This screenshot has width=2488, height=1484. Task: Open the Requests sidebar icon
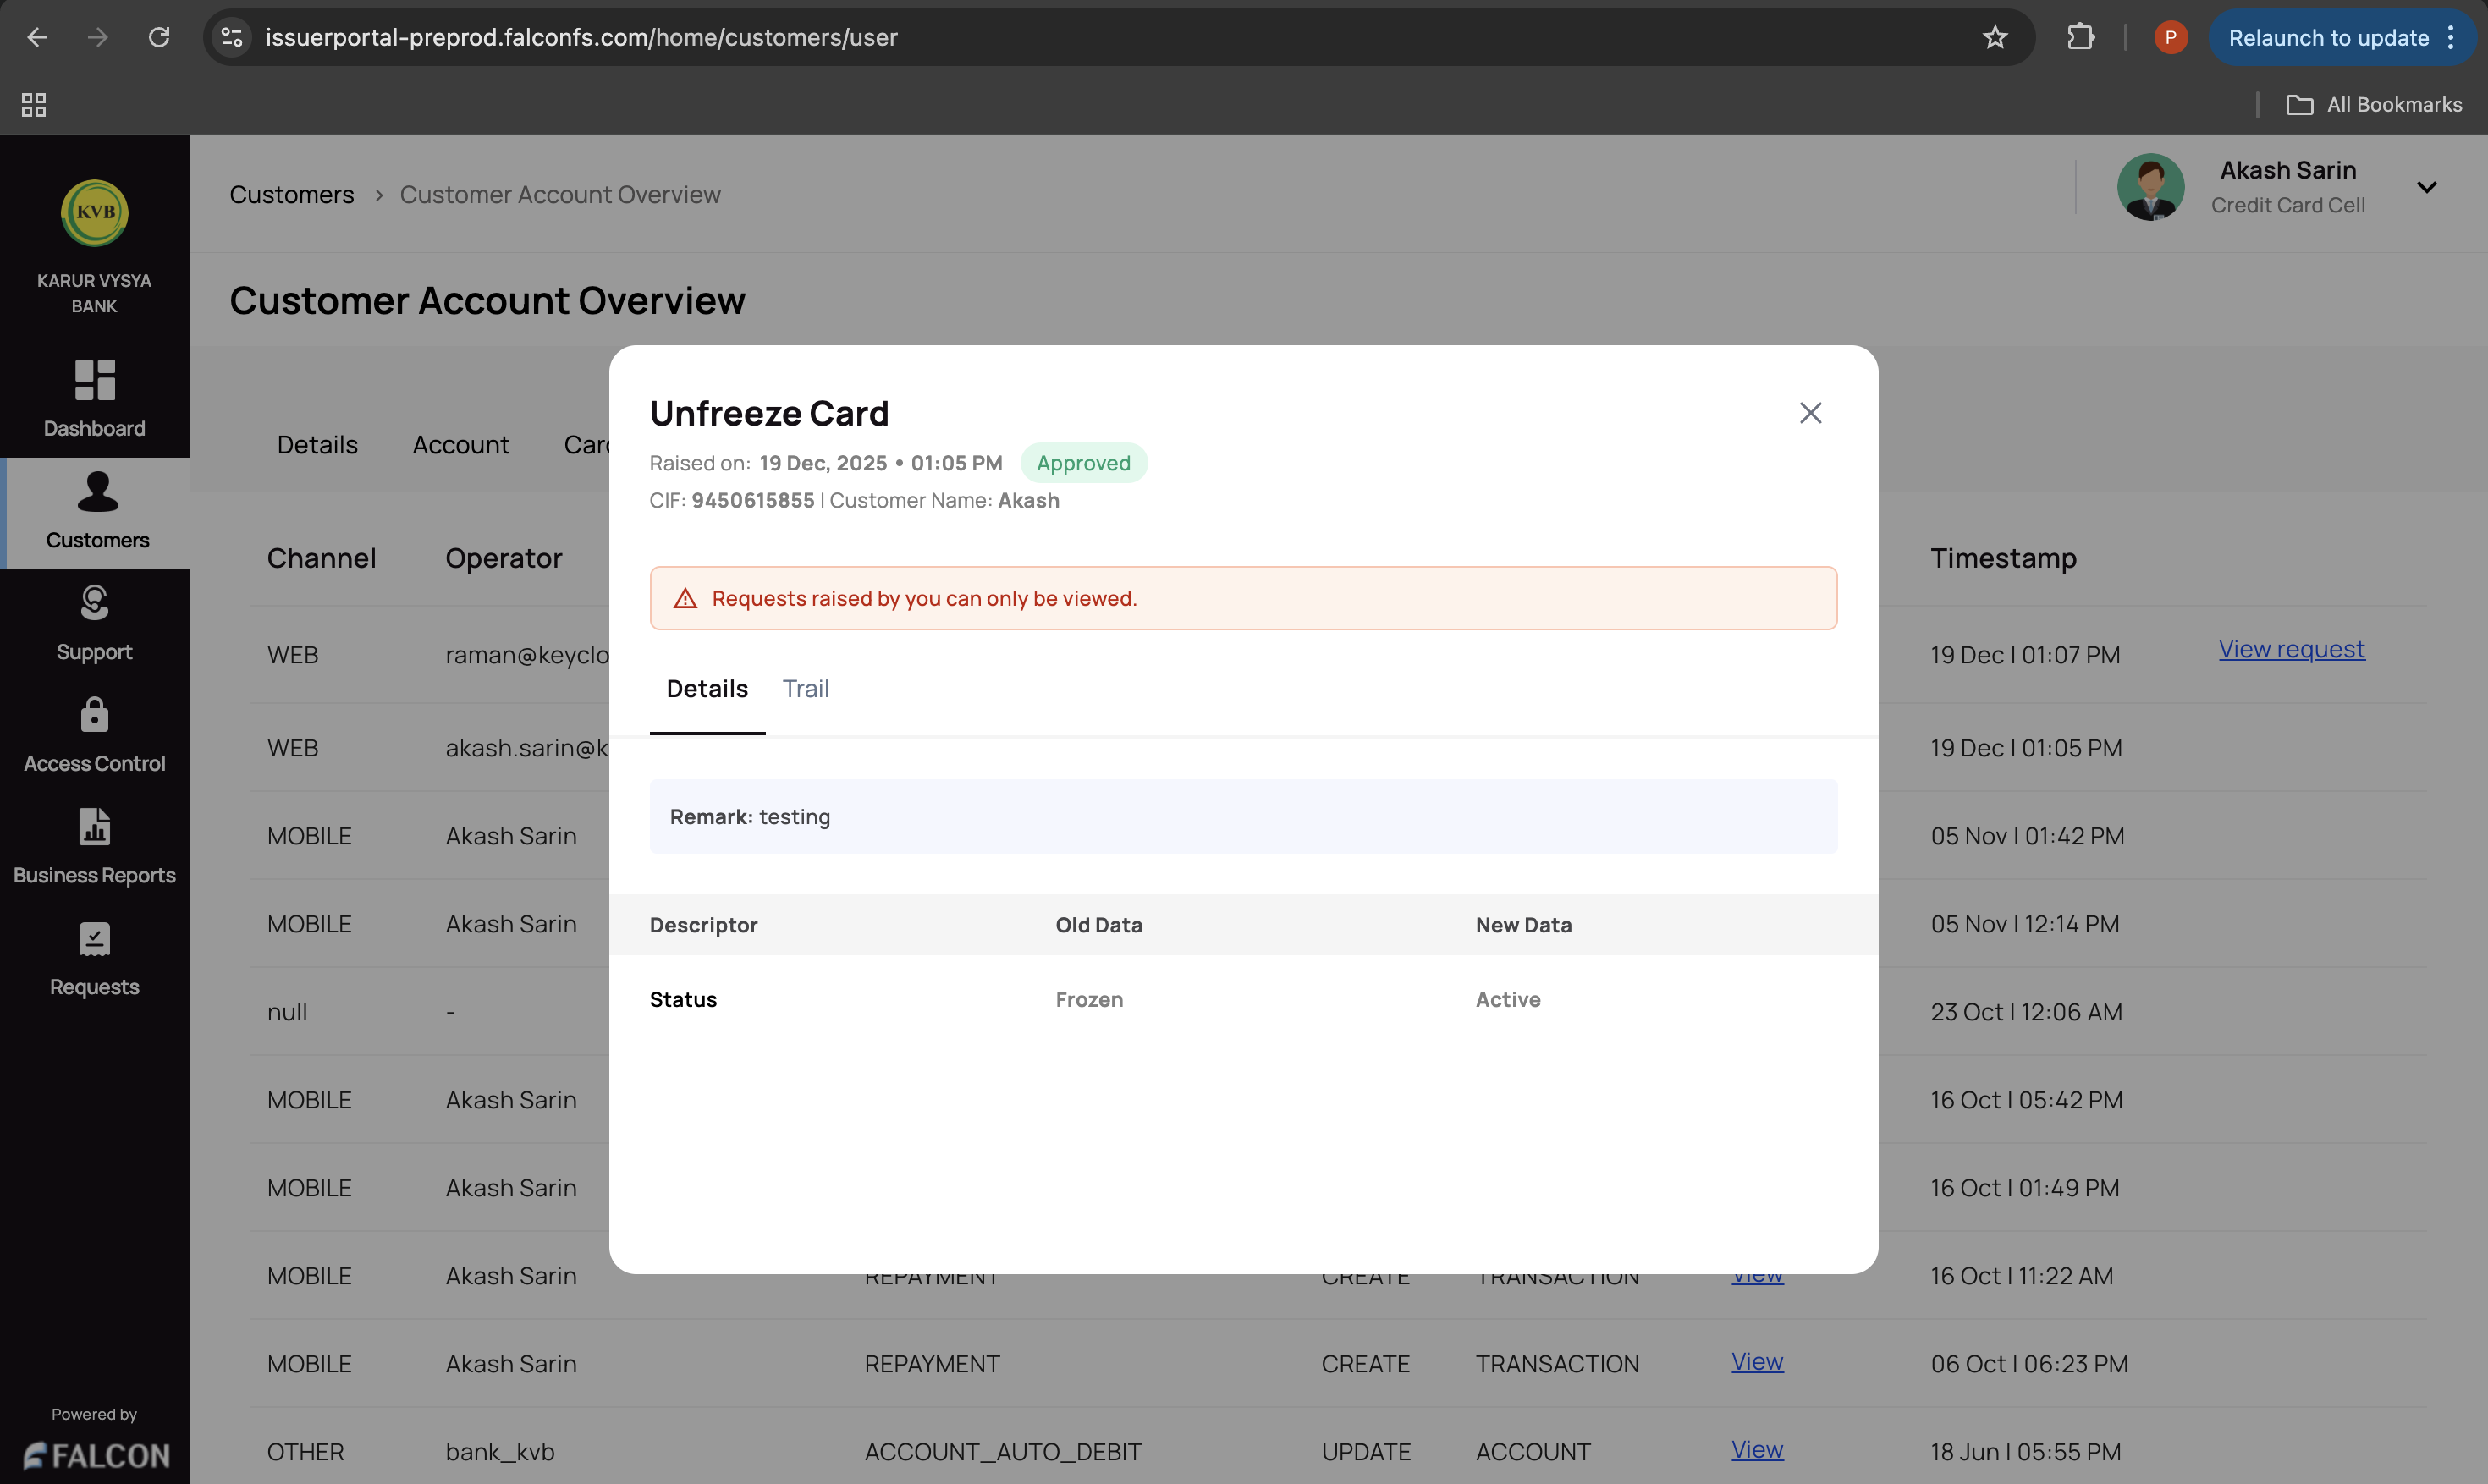click(x=95, y=939)
